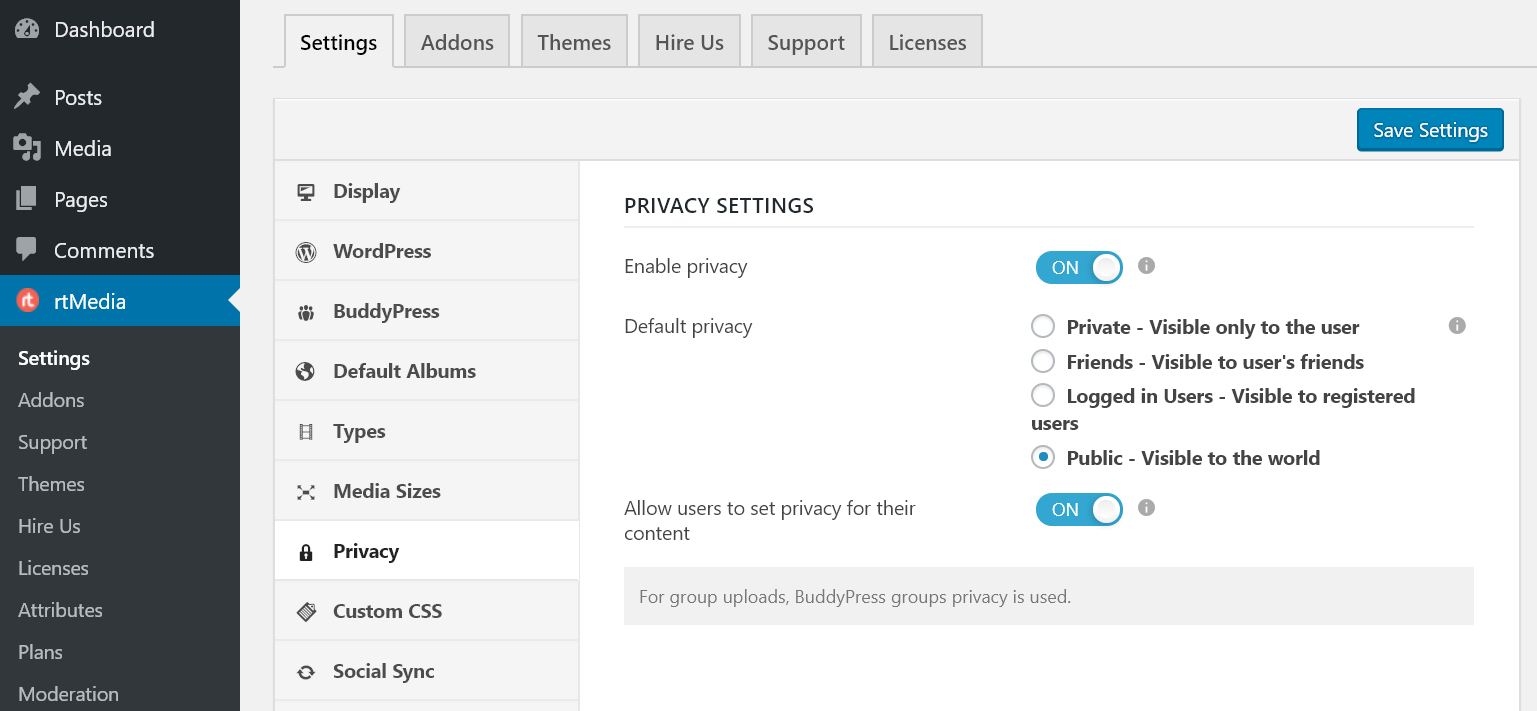Open Default Albums via the globe icon
This screenshot has width=1537, height=711.
pos(306,370)
